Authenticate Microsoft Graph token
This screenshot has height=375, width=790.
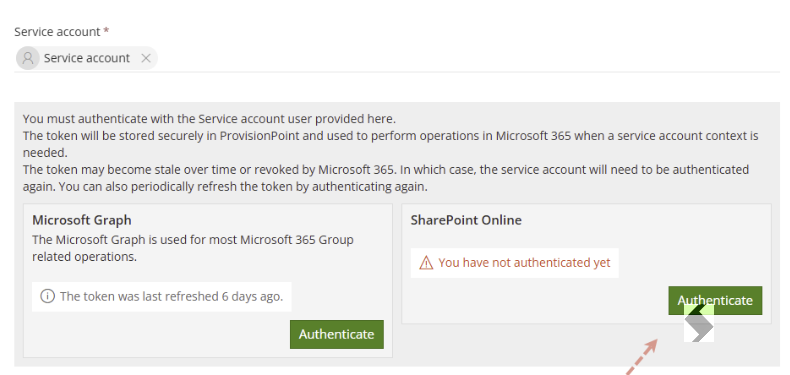point(337,334)
